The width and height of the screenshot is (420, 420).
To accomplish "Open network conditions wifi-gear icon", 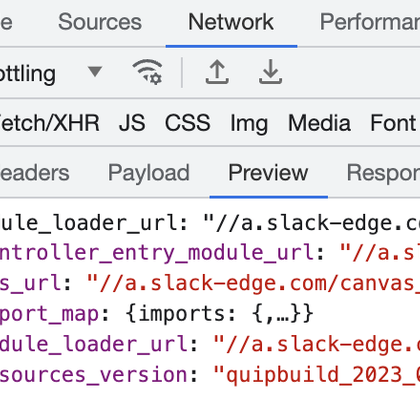I will (x=147, y=72).
